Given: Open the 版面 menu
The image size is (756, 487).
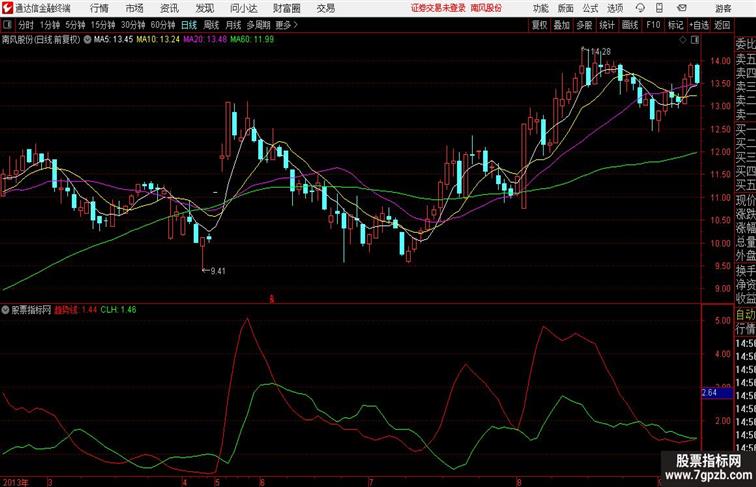Looking at the screenshot, I should pos(566,8).
